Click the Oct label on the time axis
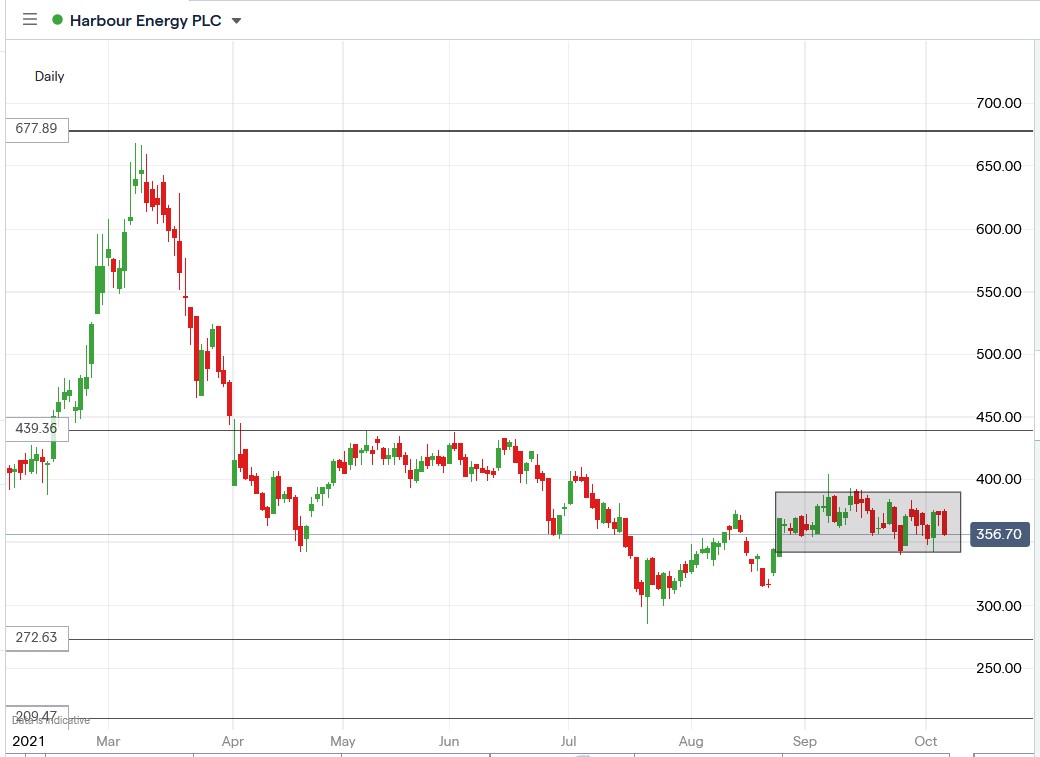 point(925,741)
